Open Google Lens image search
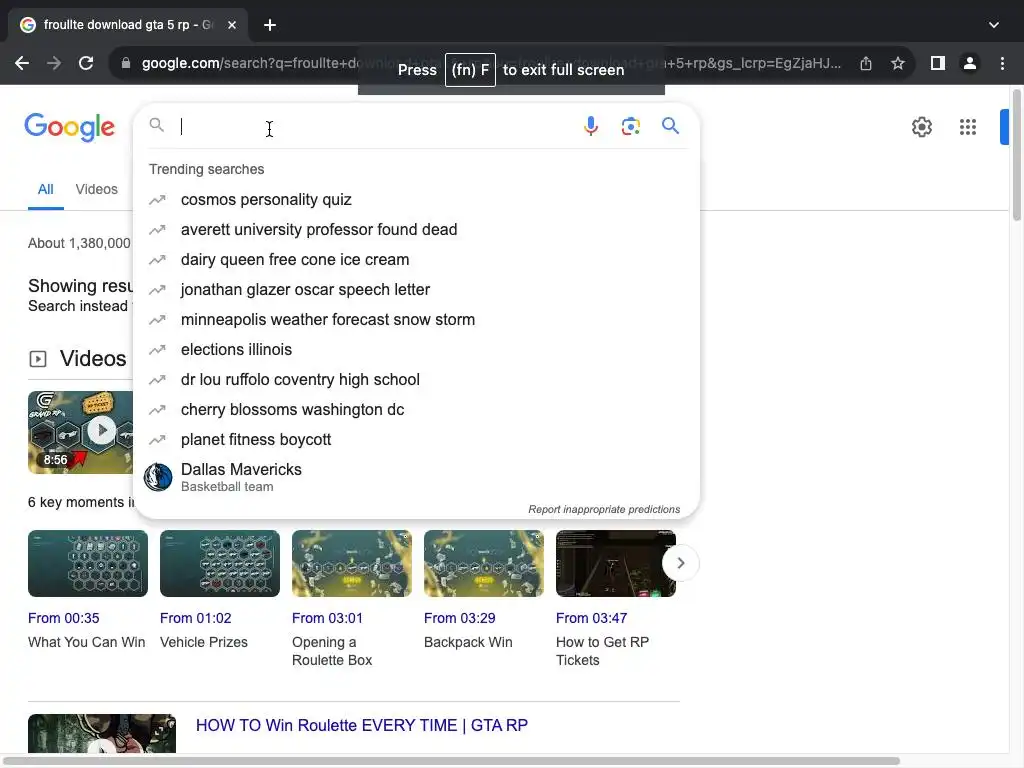Viewport: 1024px width, 768px height. (630, 126)
